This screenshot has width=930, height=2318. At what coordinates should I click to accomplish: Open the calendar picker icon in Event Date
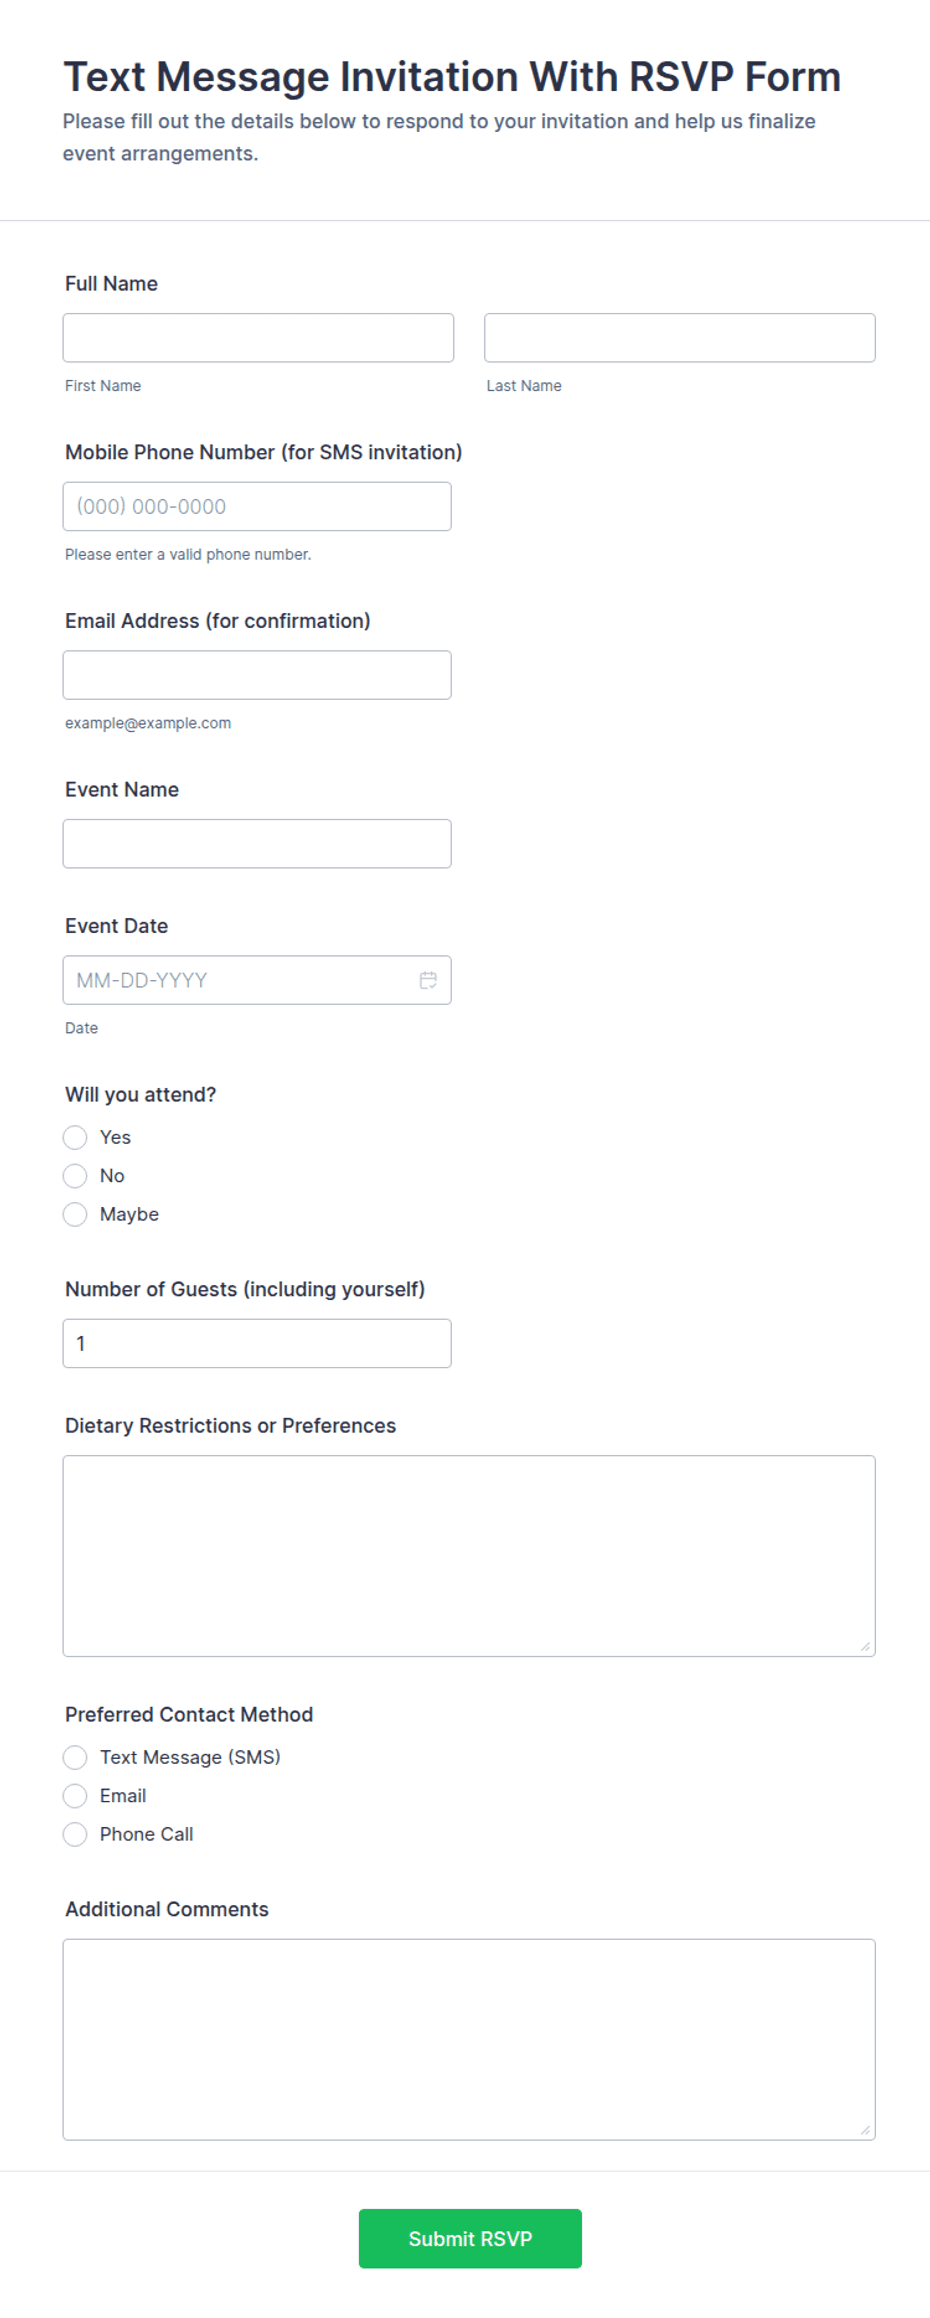[x=428, y=980]
